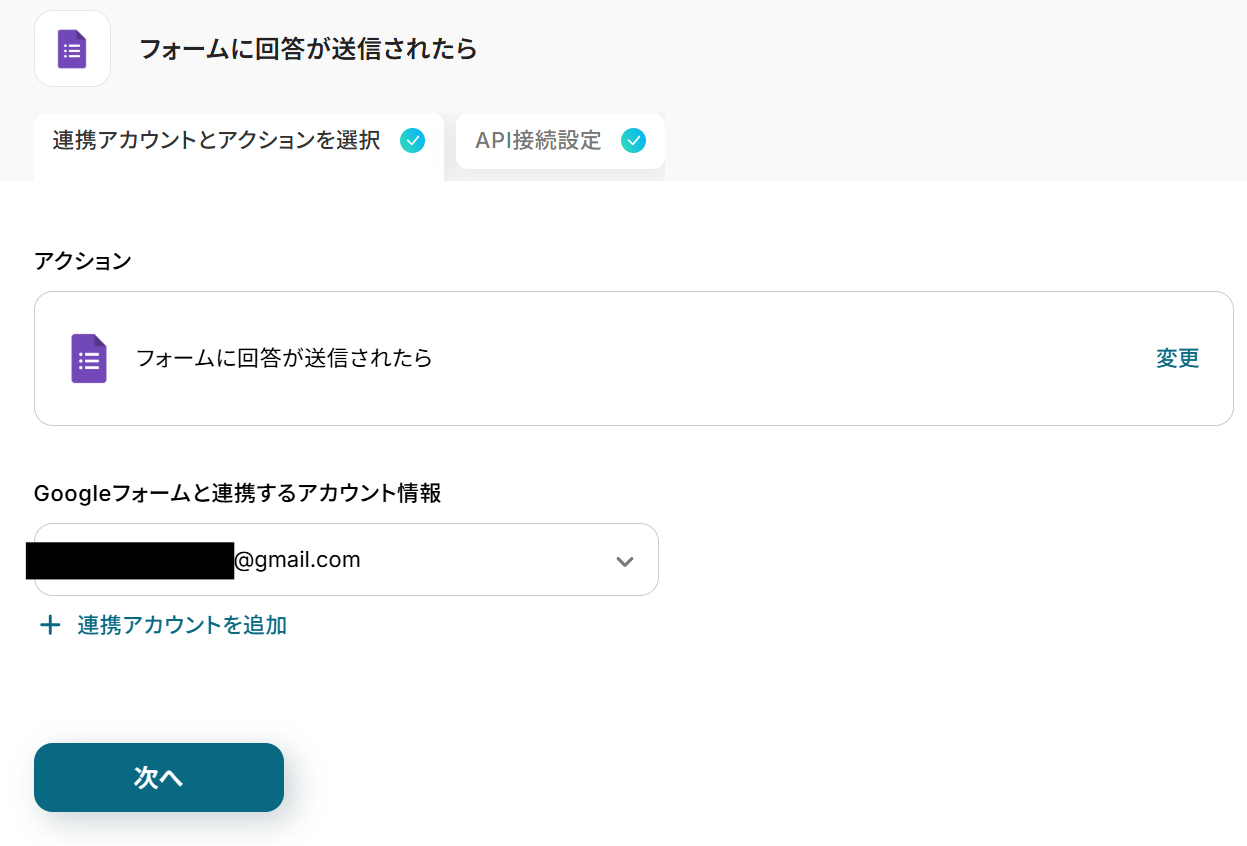Image resolution: width=1247 pixels, height=846 pixels.
Task: Click the page title フォームに回答が送信されたら in the header
Action: (308, 49)
